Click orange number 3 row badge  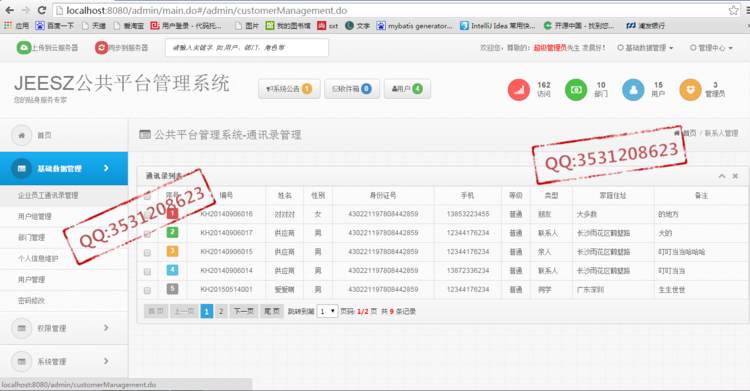(x=172, y=251)
